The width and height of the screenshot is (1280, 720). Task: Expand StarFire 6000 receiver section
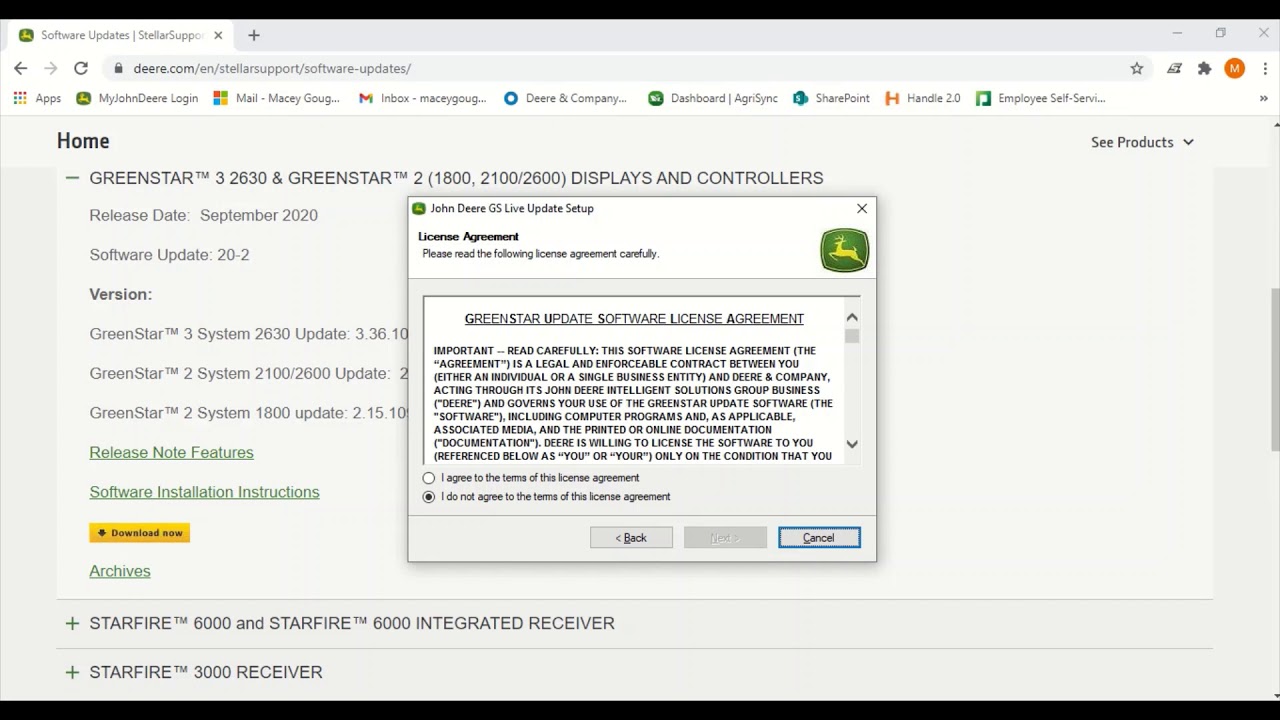click(72, 623)
